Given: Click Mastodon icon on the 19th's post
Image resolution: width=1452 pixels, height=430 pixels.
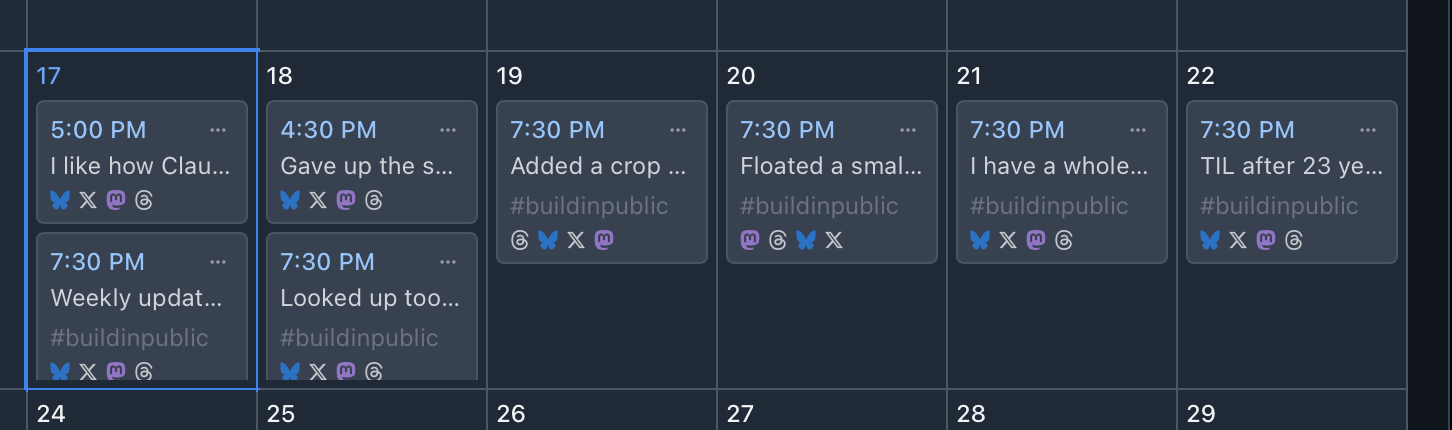Looking at the screenshot, I should coord(604,240).
